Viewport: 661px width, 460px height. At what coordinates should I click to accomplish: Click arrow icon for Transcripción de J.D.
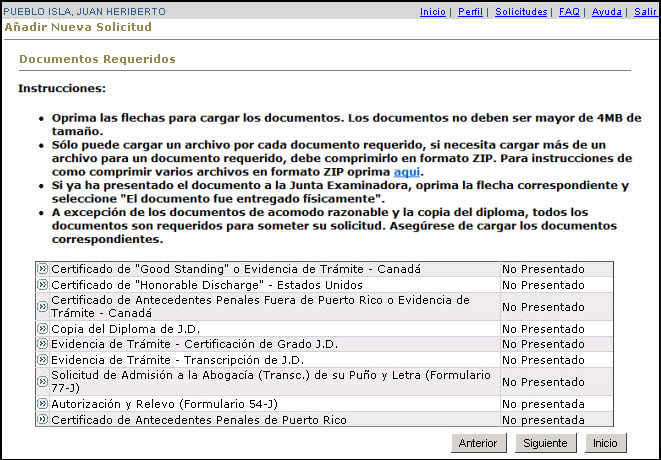coord(42,359)
